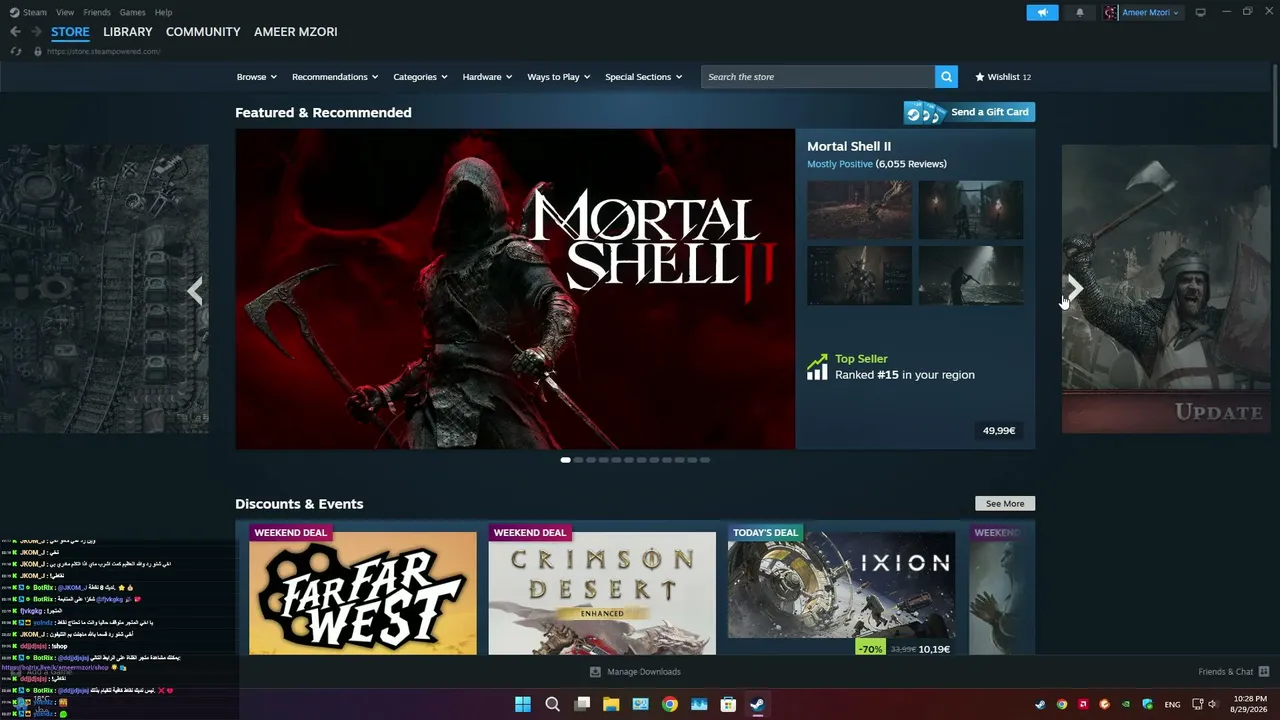Image resolution: width=1280 pixels, height=720 pixels.
Task: Jump to the last featured carousel dot
Action: point(705,460)
